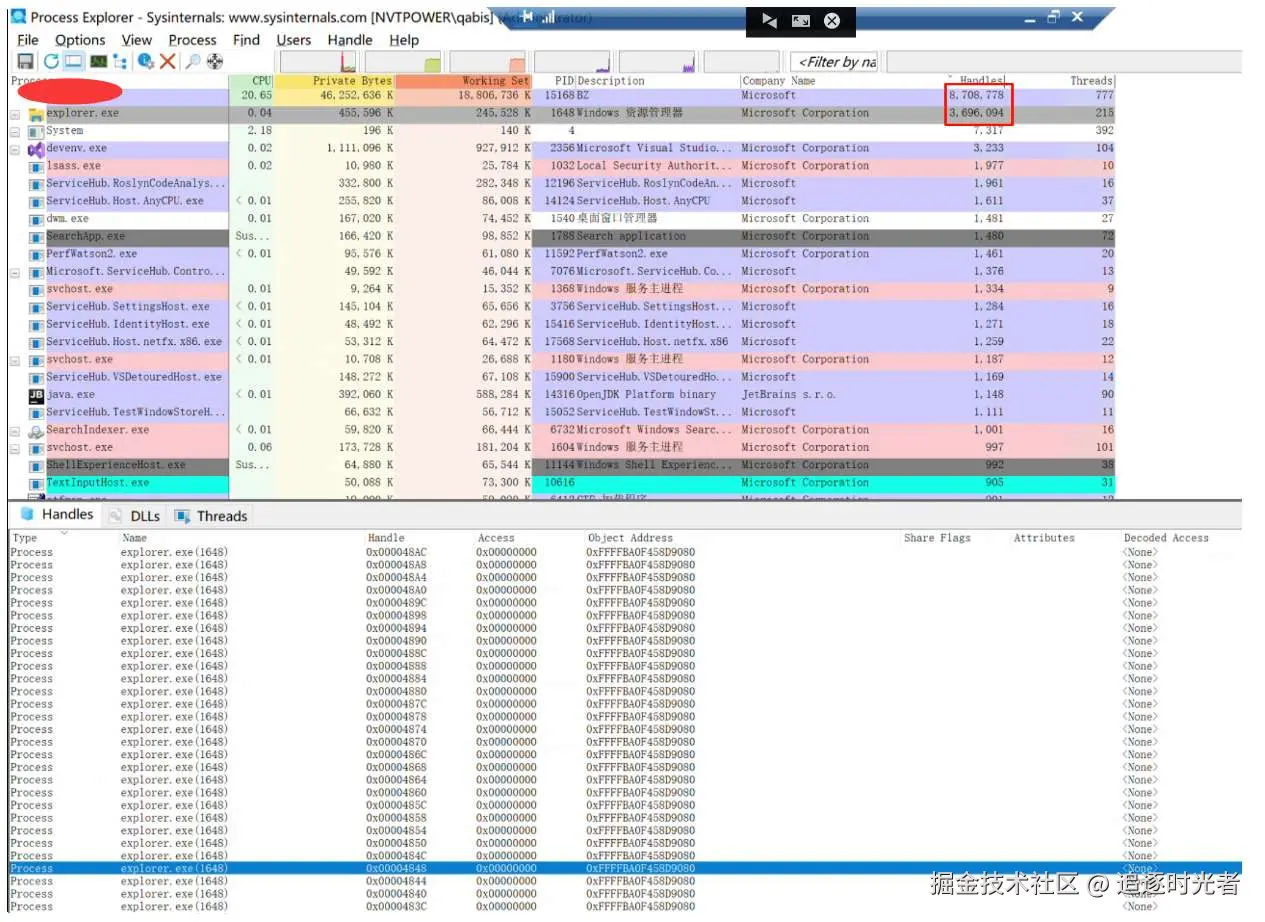This screenshot has height=922, width=1265.
Task: Open the Find menu
Action: 246,40
